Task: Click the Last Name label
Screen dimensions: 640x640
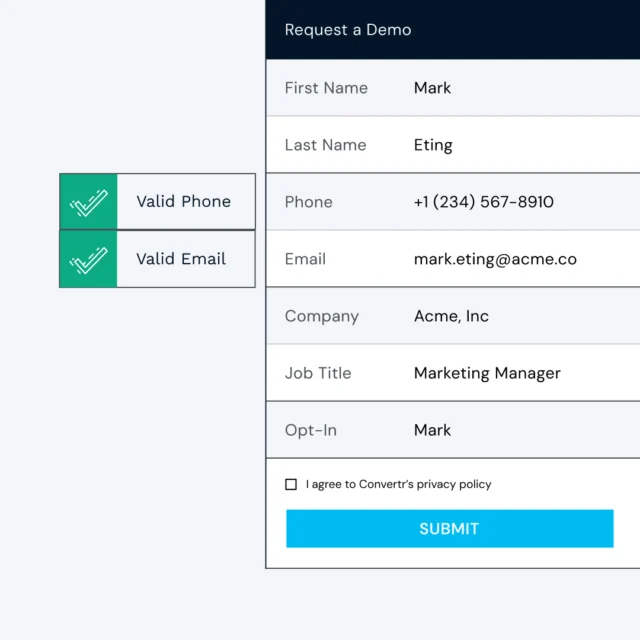Action: click(325, 145)
